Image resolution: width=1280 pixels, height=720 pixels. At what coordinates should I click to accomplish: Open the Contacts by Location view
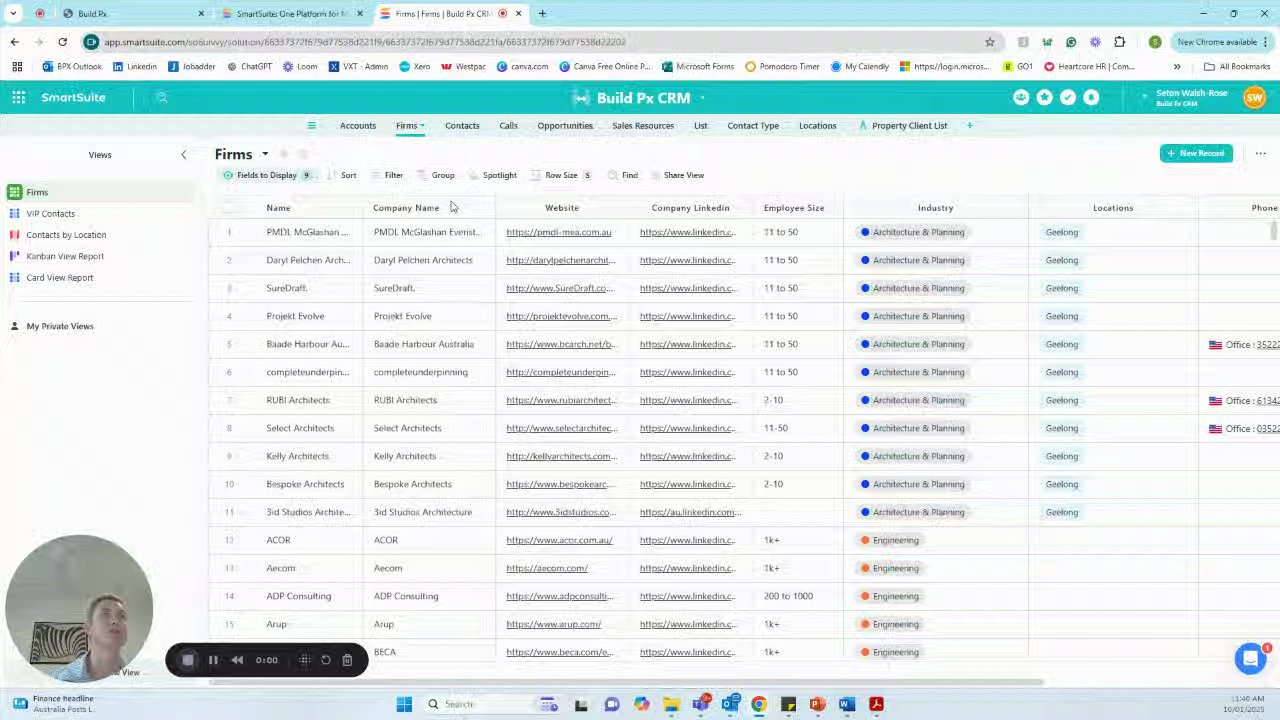click(66, 235)
